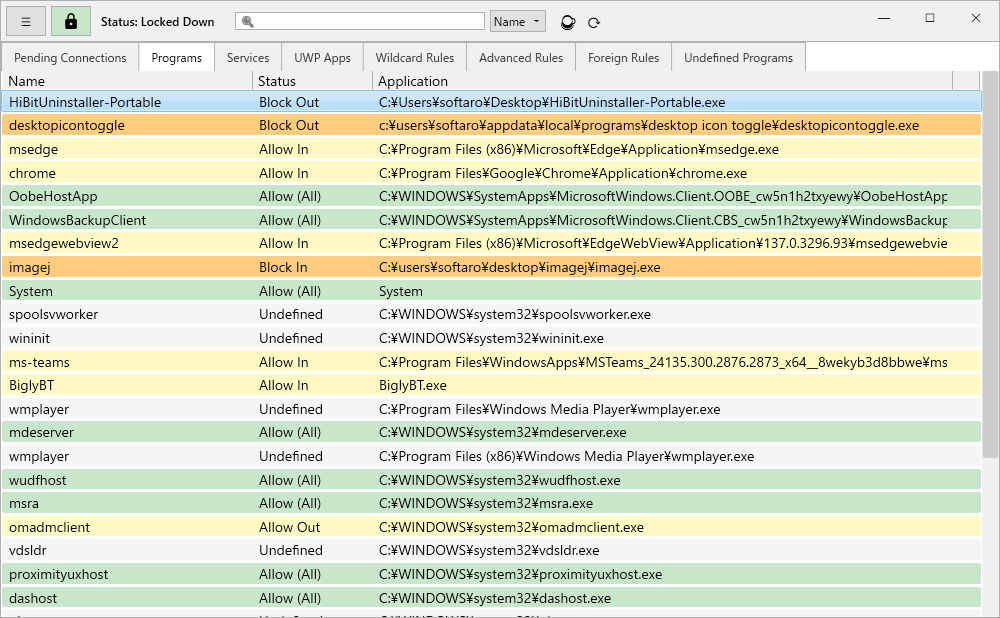Image resolution: width=1000 pixels, height=618 pixels.
Task: Click the msra.exe application path
Action: click(x=486, y=503)
